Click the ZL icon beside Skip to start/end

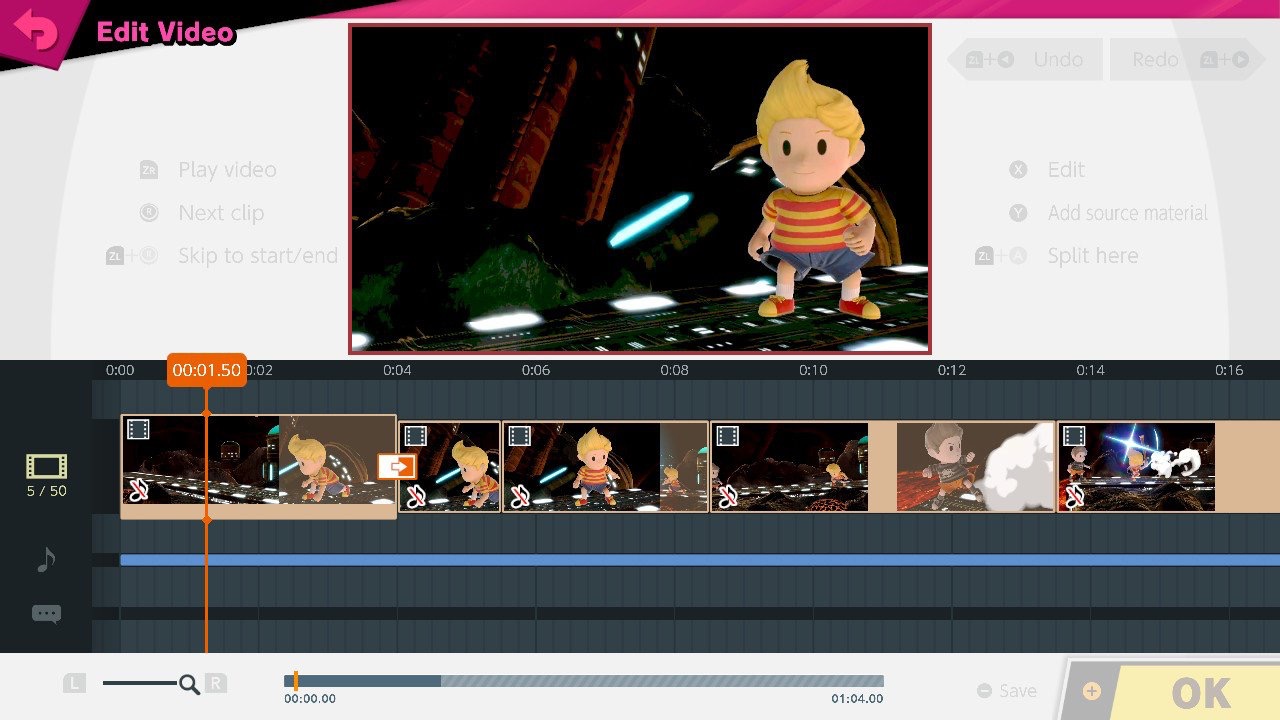coord(133,256)
